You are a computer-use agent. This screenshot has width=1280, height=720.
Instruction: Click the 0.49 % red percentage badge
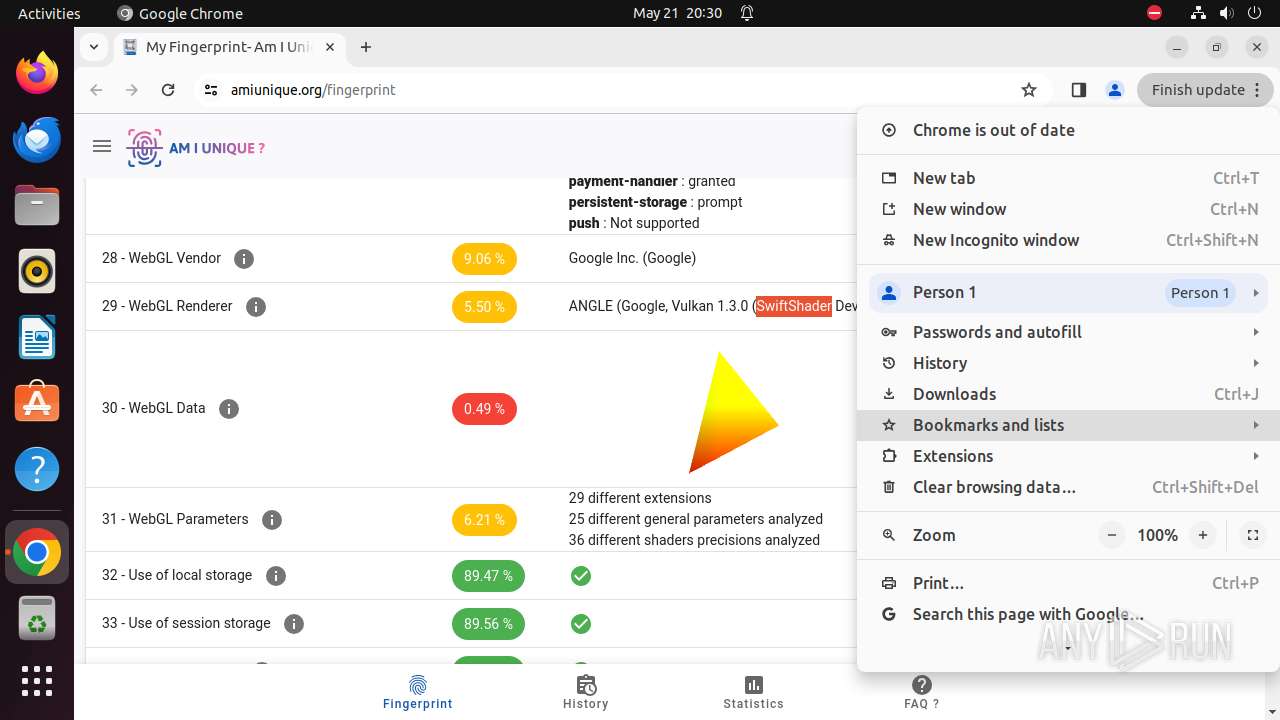point(484,409)
